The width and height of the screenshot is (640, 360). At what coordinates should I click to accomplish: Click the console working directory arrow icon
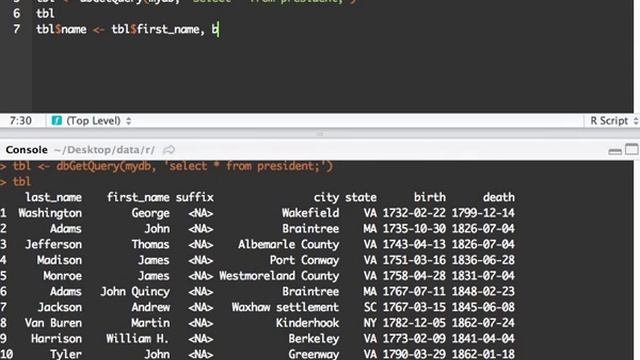pyautogui.click(x=169, y=150)
